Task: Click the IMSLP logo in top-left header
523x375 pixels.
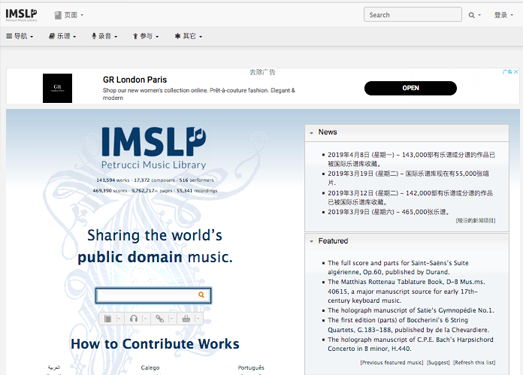Action: tap(21, 15)
